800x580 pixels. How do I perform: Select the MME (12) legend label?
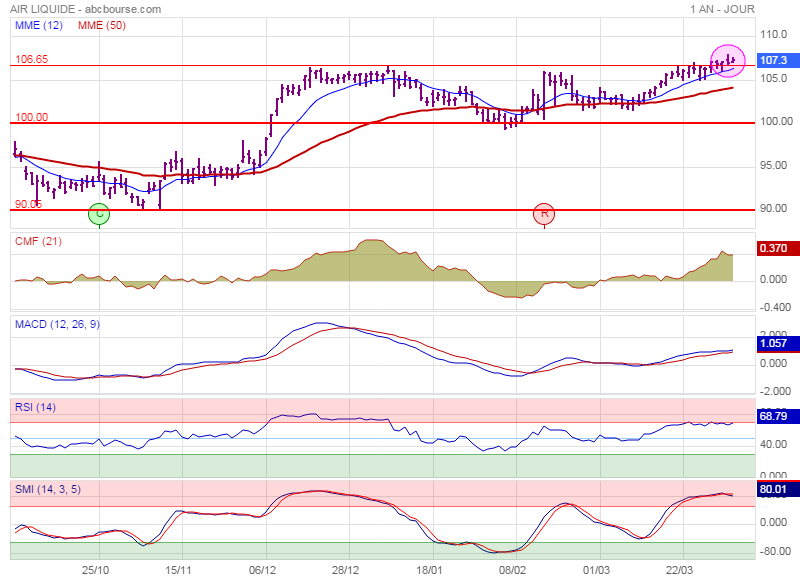(x=40, y=25)
